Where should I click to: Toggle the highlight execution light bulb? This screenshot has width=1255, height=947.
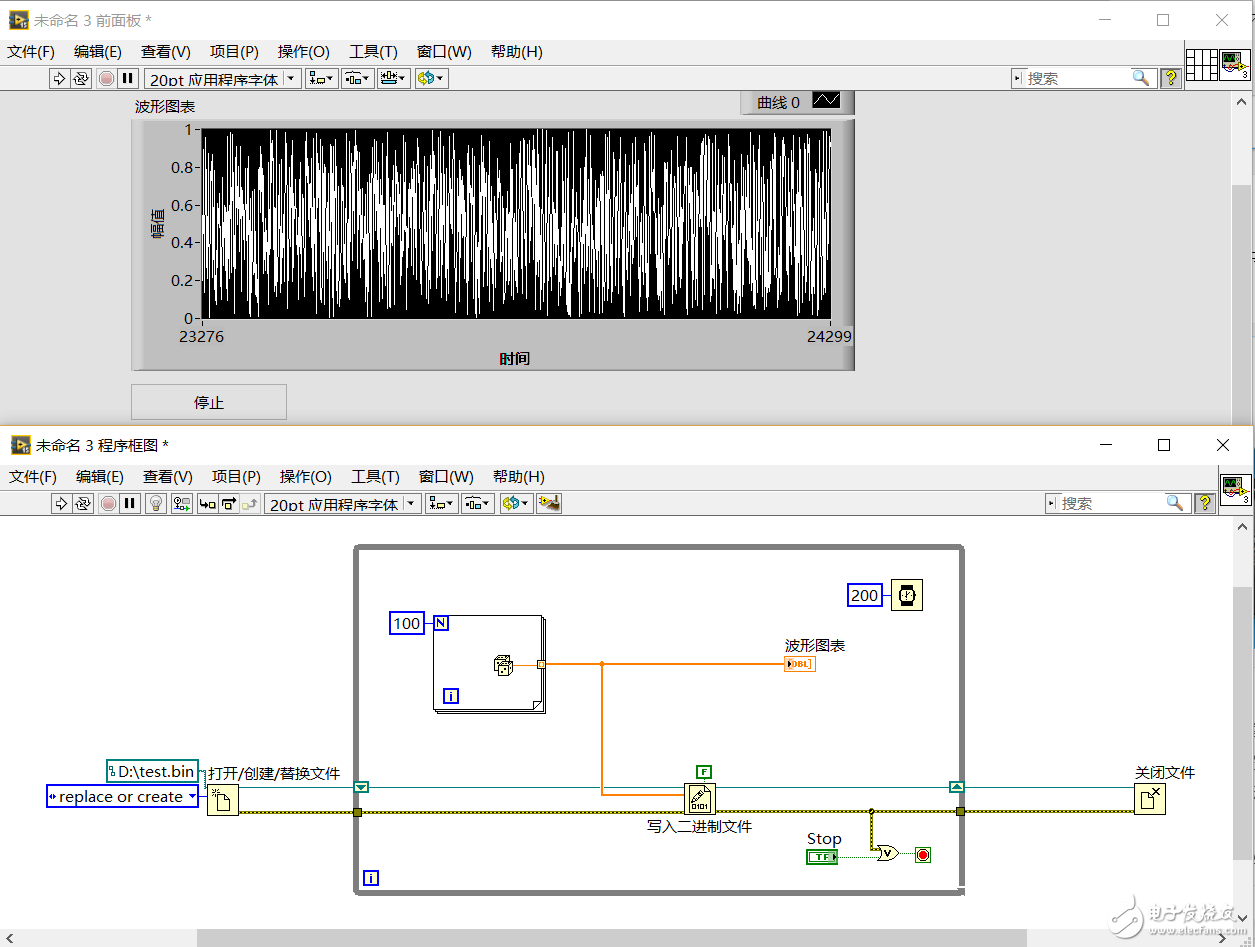click(155, 504)
